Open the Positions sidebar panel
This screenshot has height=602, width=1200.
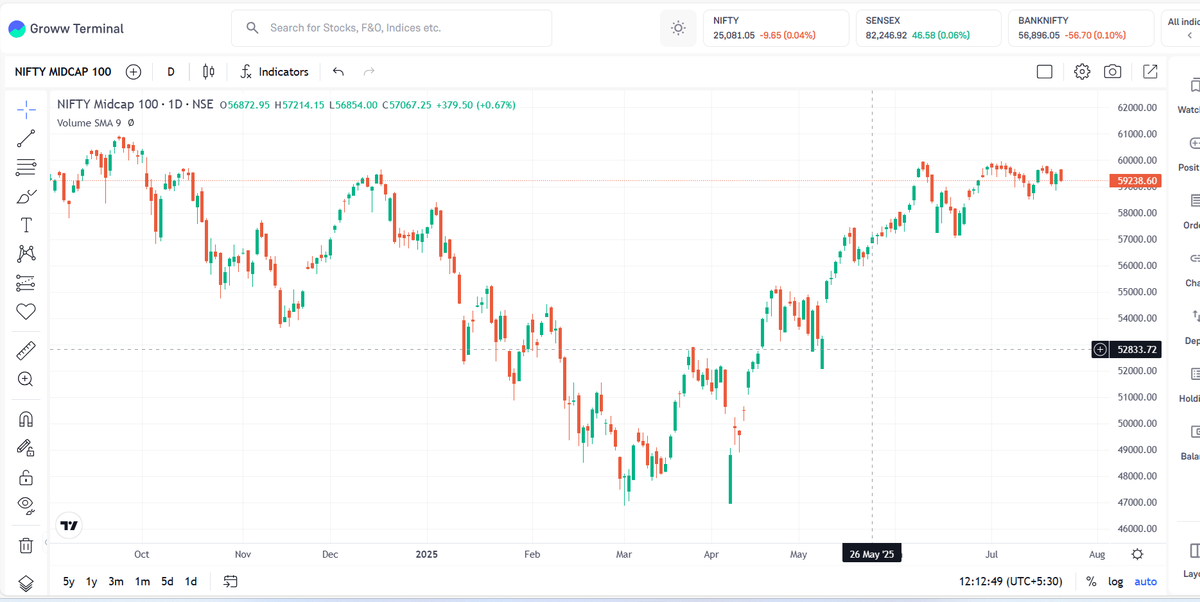point(1190,153)
